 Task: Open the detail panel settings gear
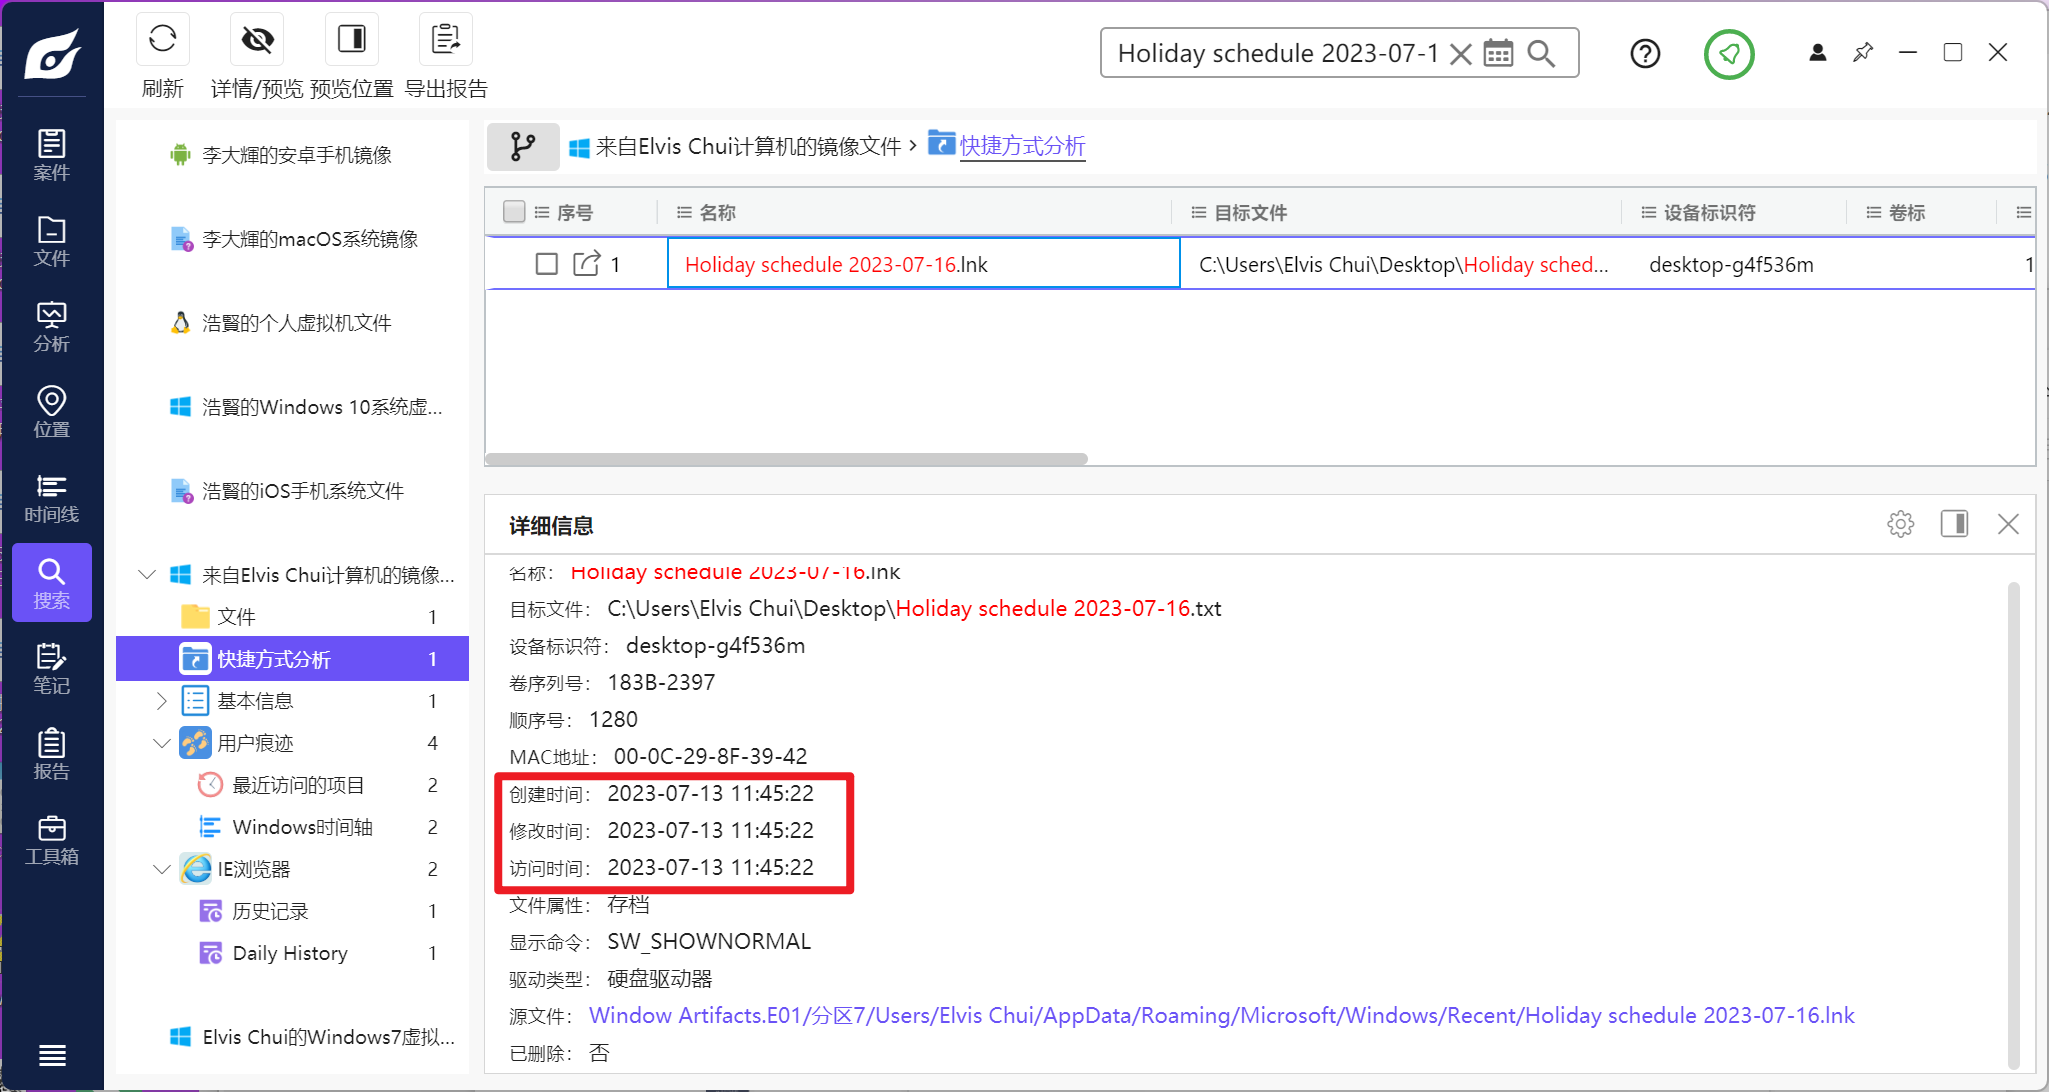1900,524
